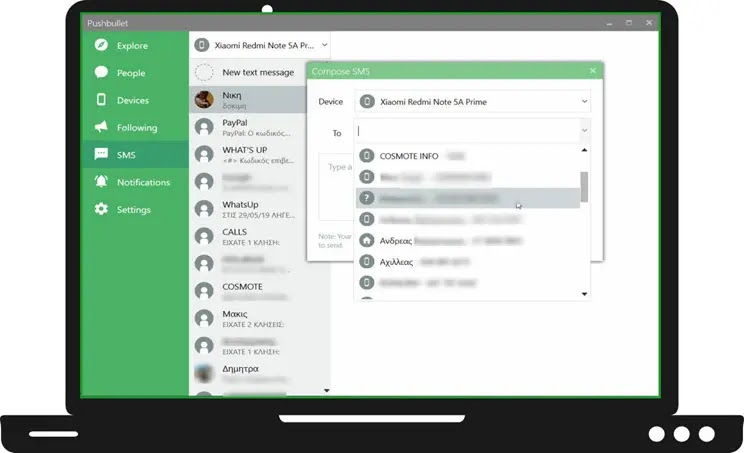Select People in the sidebar menu
This screenshot has height=453, width=744.
pyautogui.click(x=135, y=73)
